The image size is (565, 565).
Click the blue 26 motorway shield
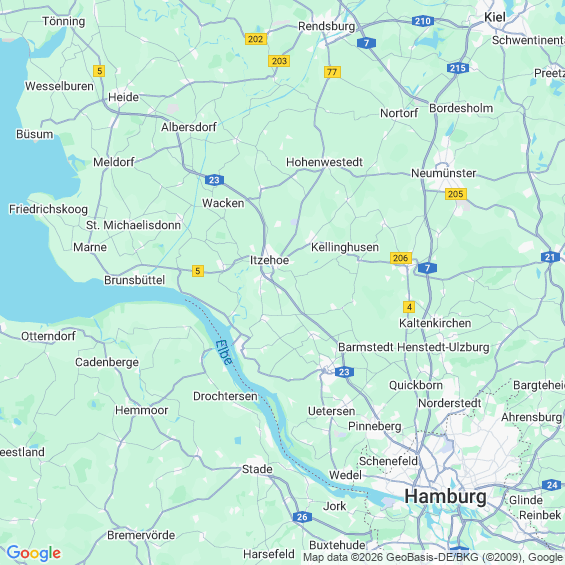click(x=302, y=517)
